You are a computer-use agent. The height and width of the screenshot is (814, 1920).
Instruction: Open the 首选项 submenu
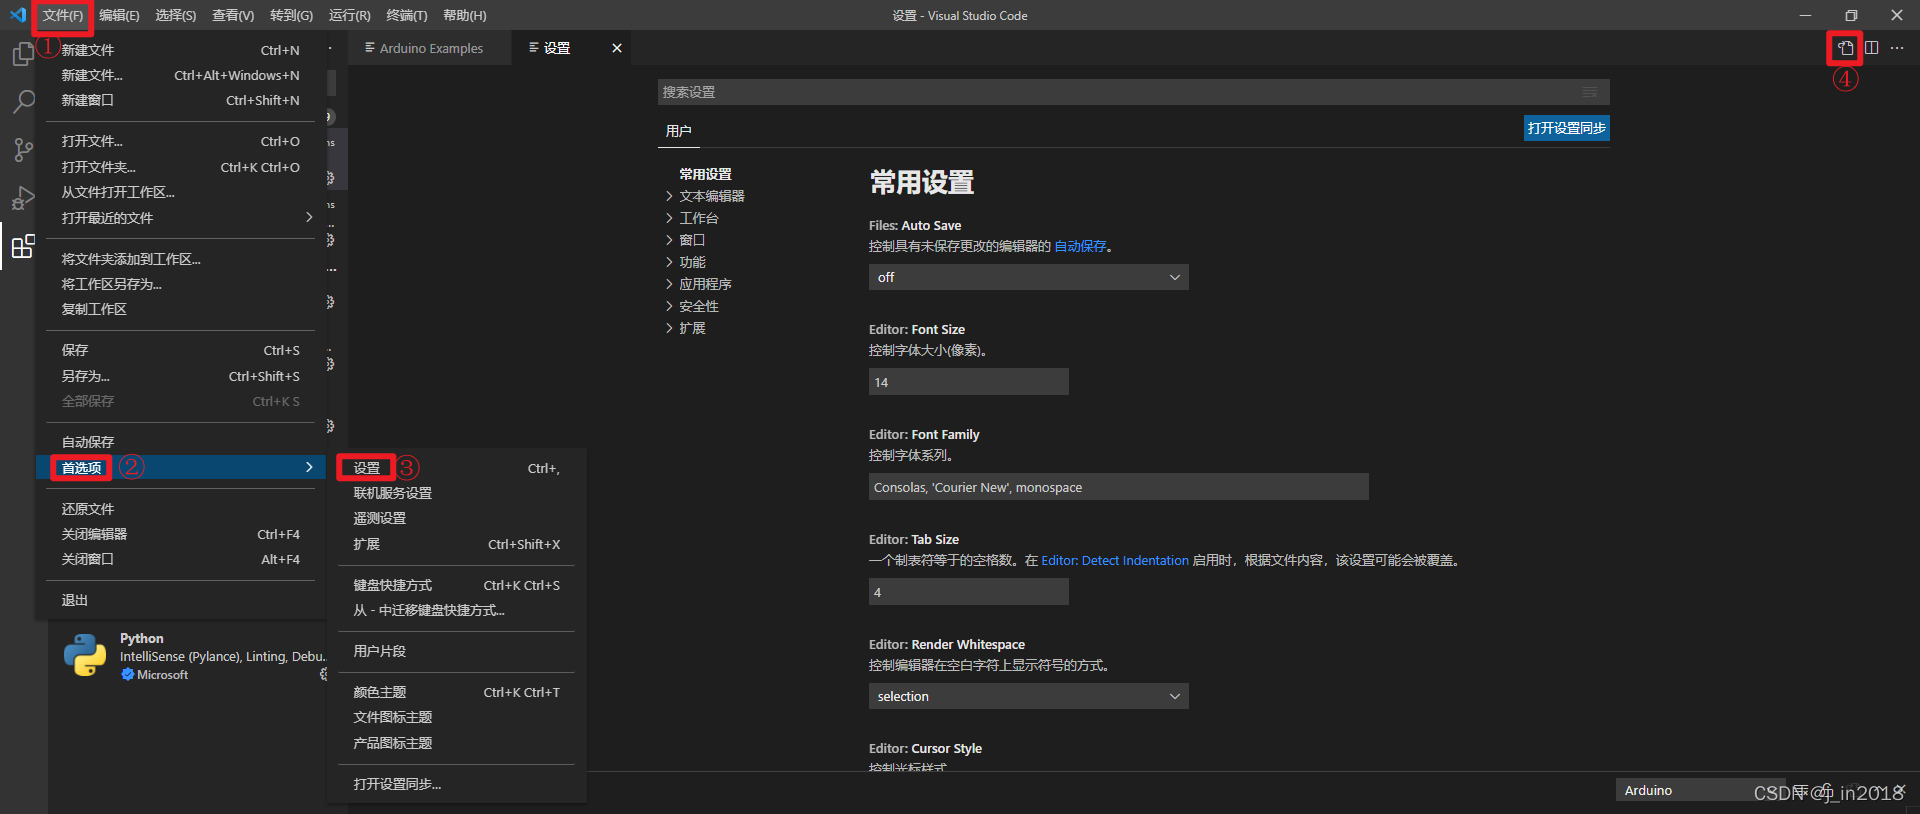[x=180, y=467]
